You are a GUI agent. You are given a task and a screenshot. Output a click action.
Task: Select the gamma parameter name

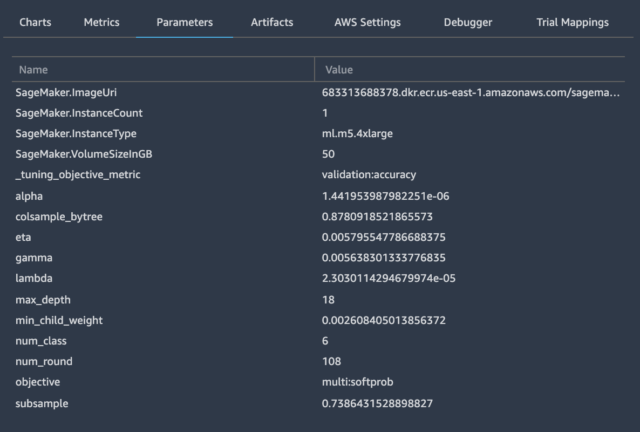[x=34, y=258]
